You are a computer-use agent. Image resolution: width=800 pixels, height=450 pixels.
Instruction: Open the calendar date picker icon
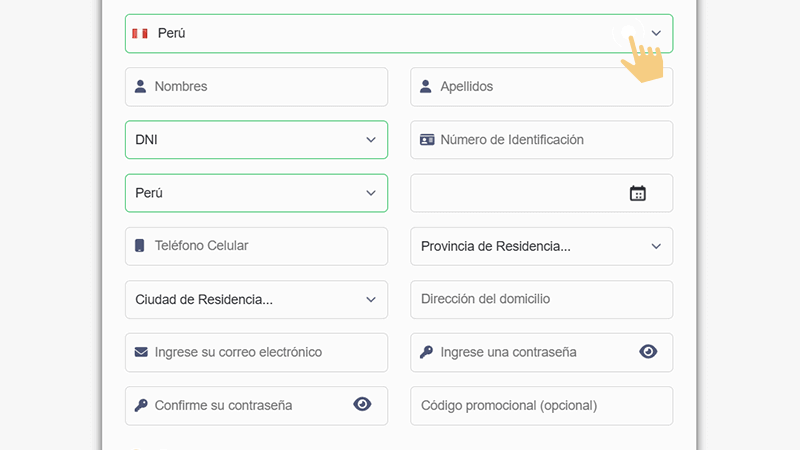[637, 193]
